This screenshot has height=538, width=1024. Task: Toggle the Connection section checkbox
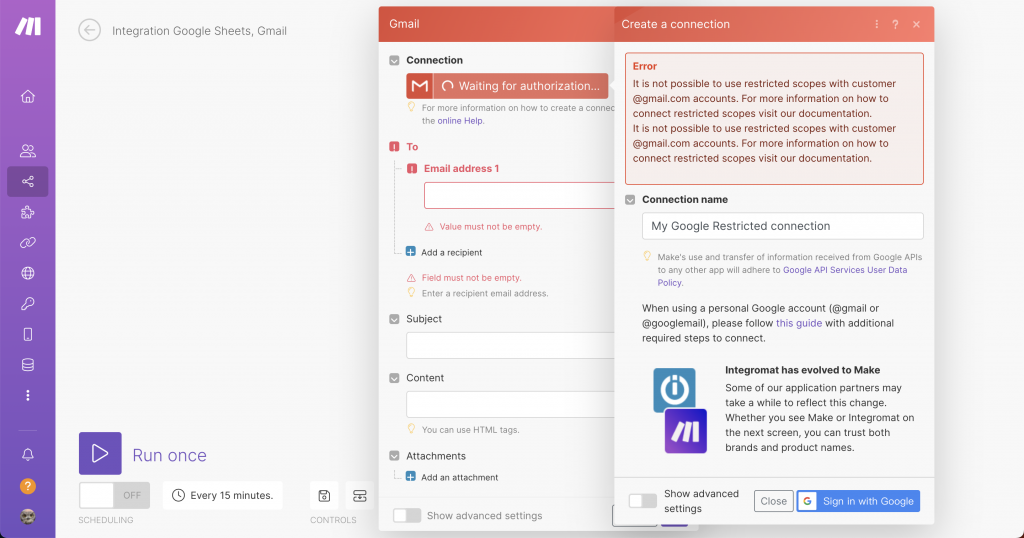[x=394, y=60]
